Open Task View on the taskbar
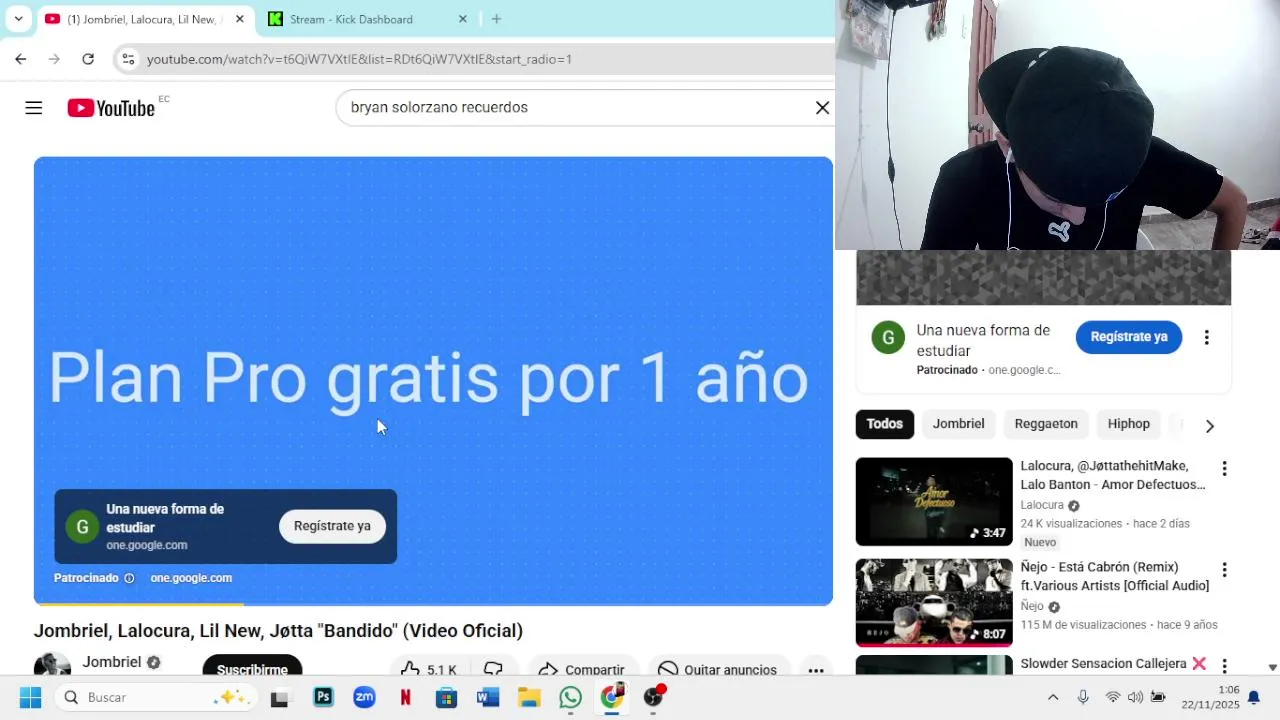Screen dimensions: 1280x720 pyautogui.click(x=280, y=697)
